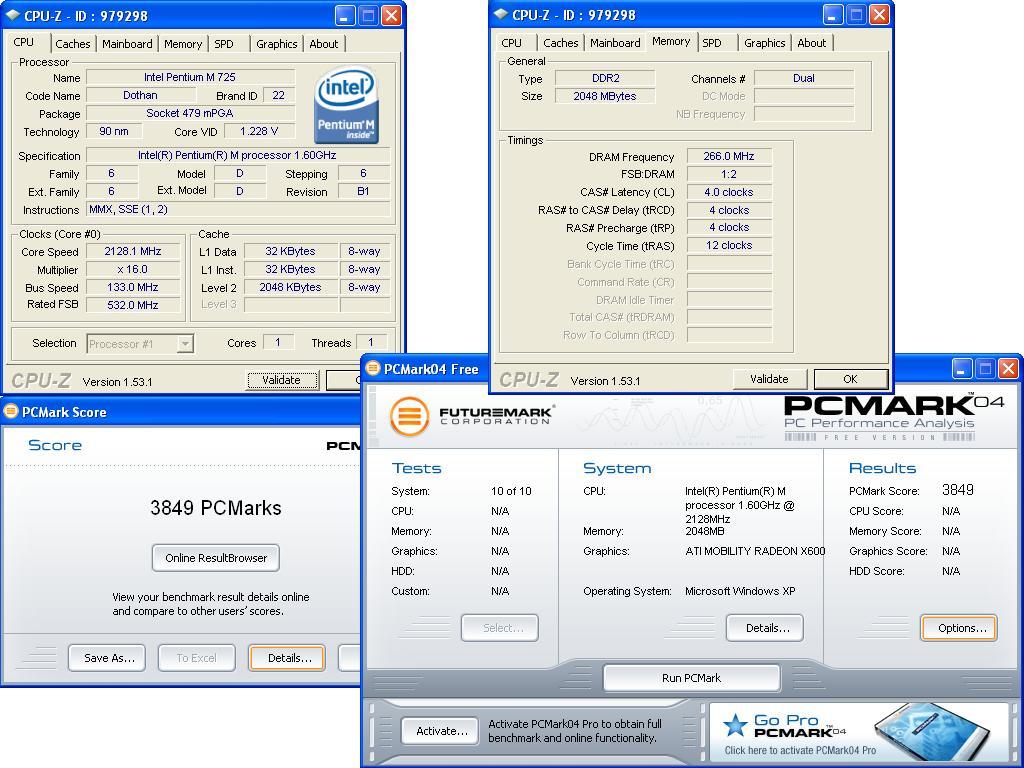Click the Activate button
The image size is (1024, 768).
440,731
